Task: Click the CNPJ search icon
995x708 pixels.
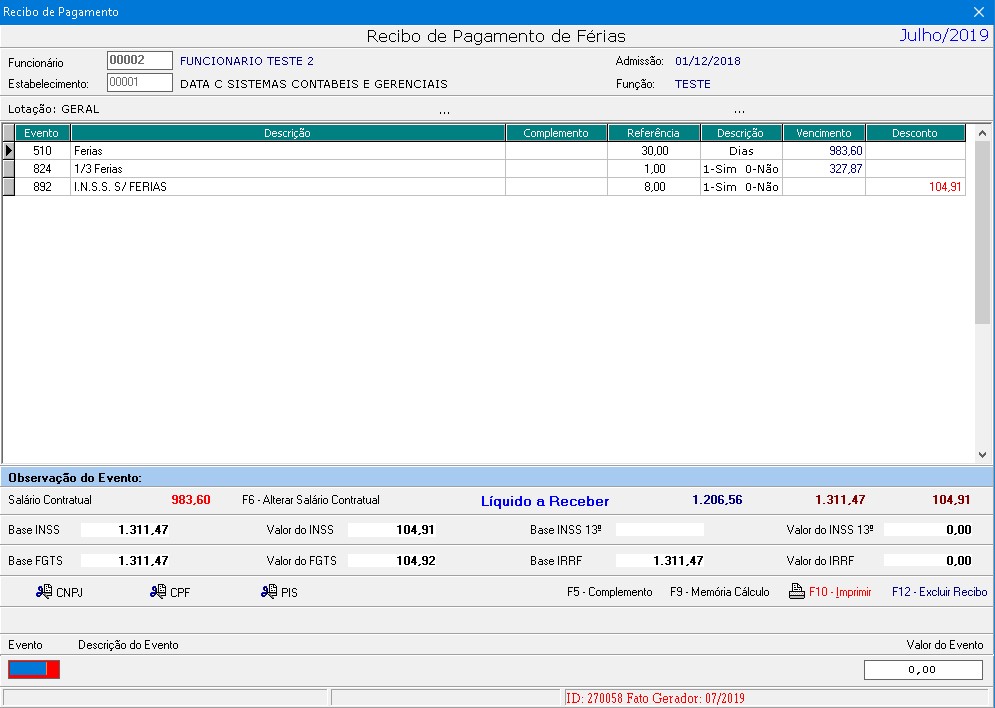Action: coord(44,592)
